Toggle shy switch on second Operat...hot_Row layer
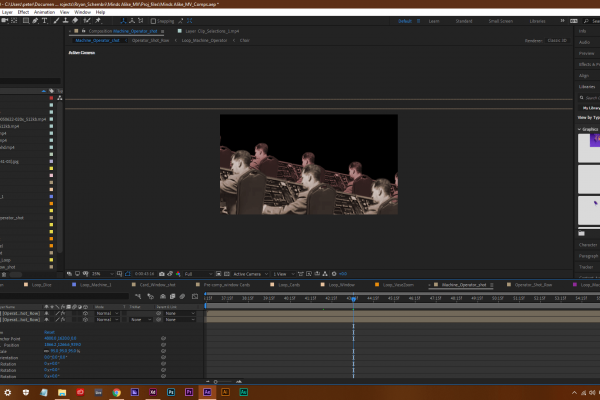The image size is (600, 400). 47,320
